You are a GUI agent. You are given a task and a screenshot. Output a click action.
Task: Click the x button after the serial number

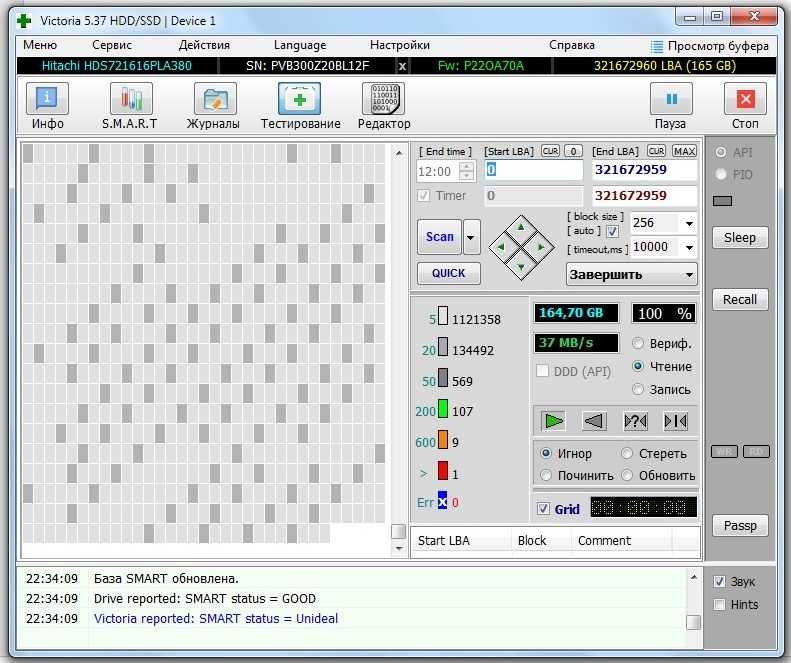point(402,66)
